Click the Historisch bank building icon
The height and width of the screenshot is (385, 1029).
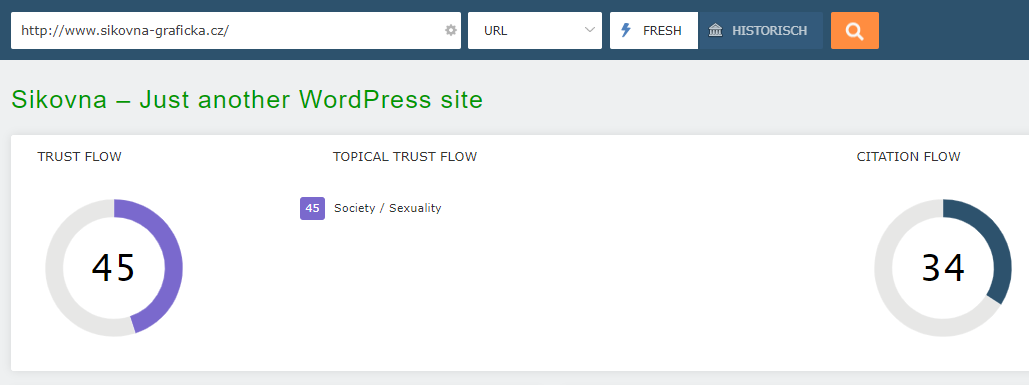point(716,30)
